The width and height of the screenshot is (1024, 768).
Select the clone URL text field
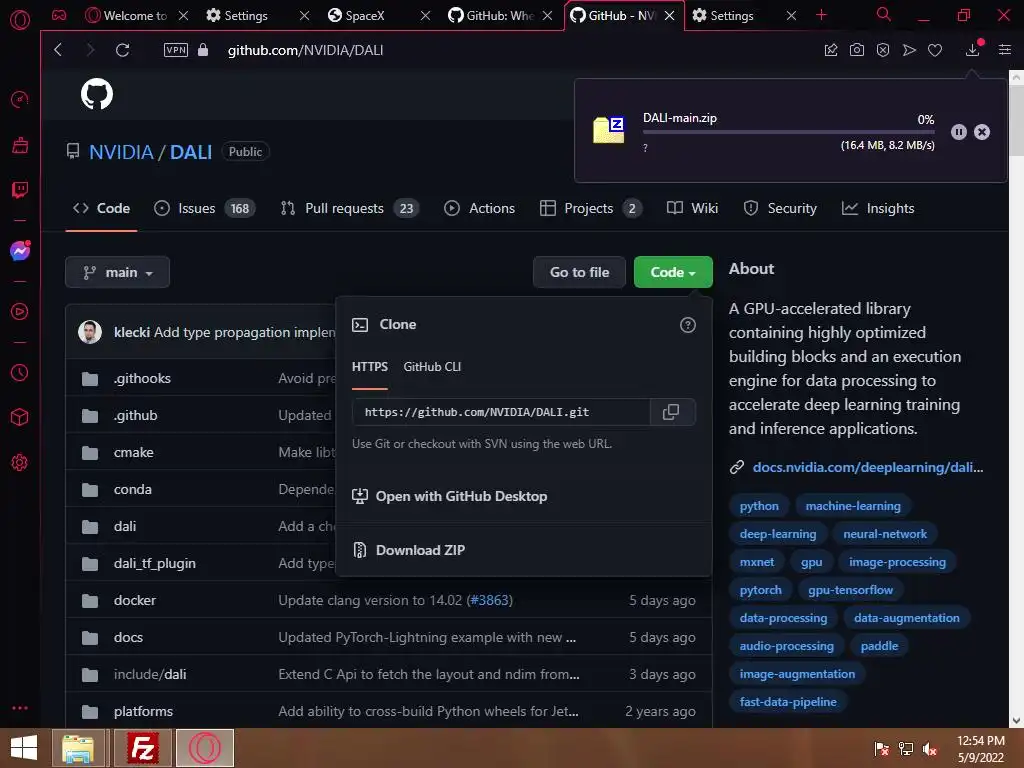(x=501, y=412)
